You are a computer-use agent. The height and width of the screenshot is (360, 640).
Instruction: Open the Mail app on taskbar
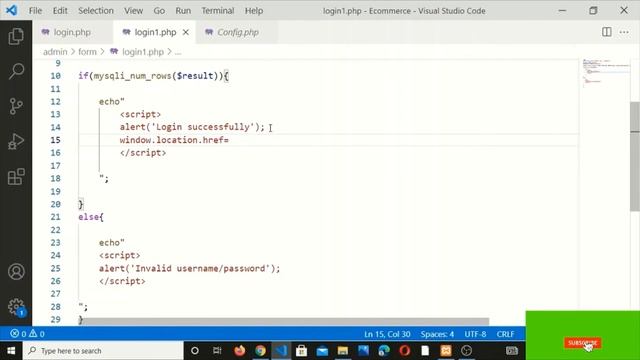pyautogui.click(x=322, y=351)
